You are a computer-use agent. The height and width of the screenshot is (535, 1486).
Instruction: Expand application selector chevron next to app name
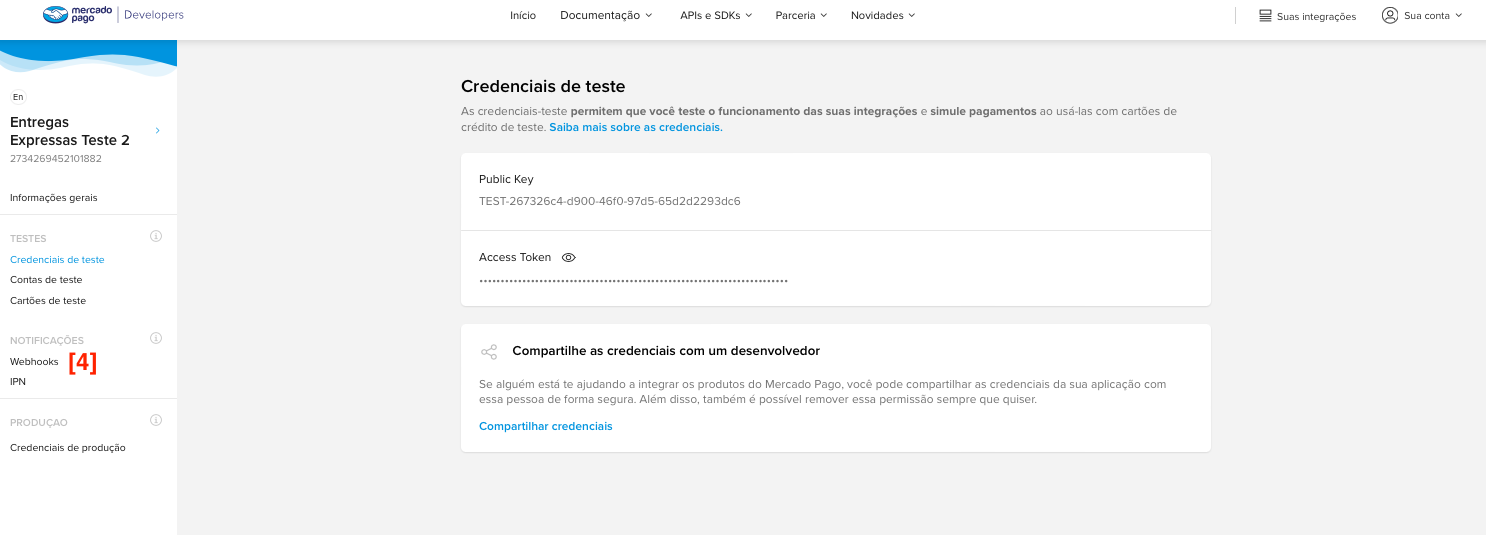(x=158, y=131)
